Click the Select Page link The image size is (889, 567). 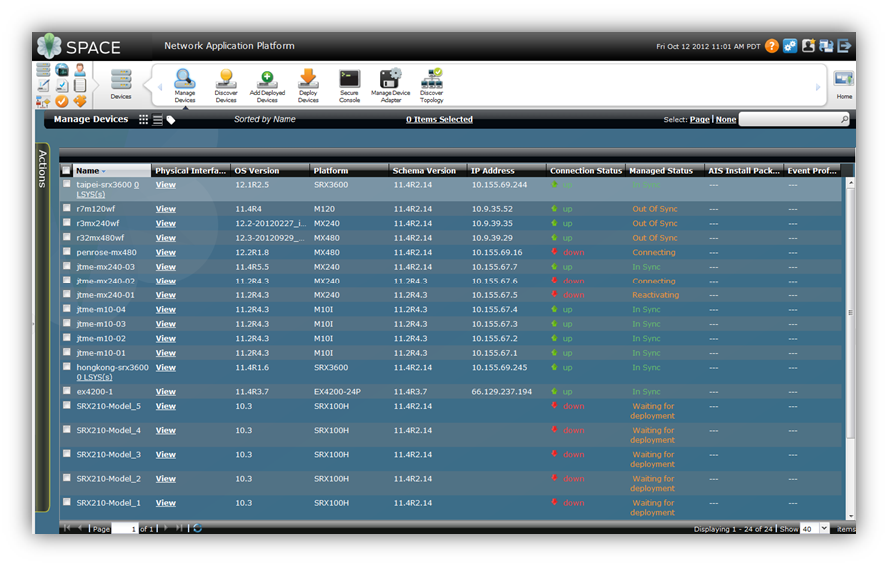[700, 120]
